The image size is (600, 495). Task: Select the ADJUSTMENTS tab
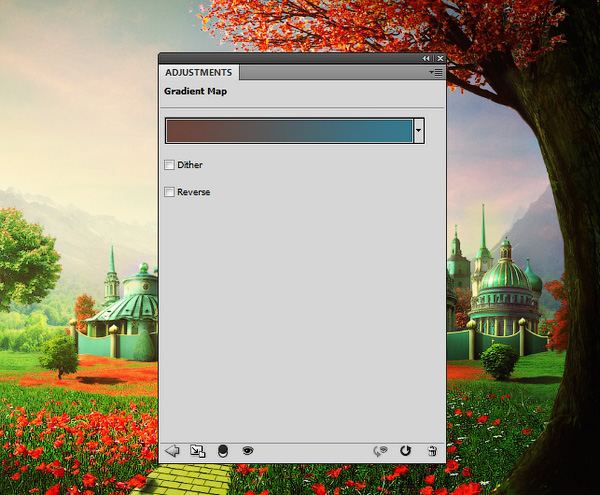click(199, 72)
